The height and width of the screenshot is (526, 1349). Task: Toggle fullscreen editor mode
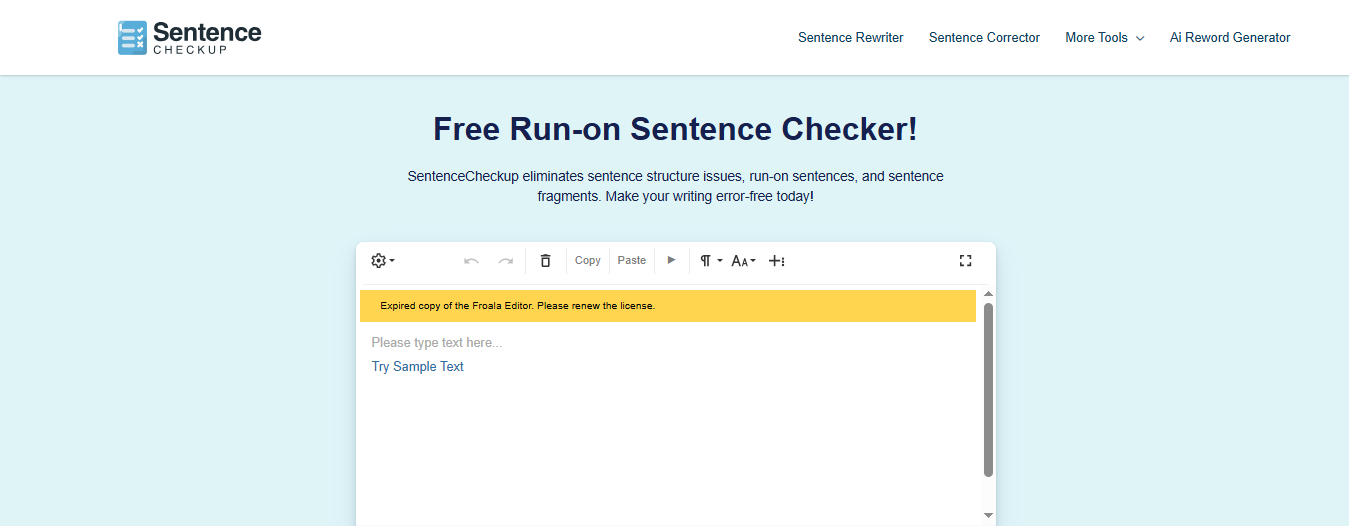965,260
